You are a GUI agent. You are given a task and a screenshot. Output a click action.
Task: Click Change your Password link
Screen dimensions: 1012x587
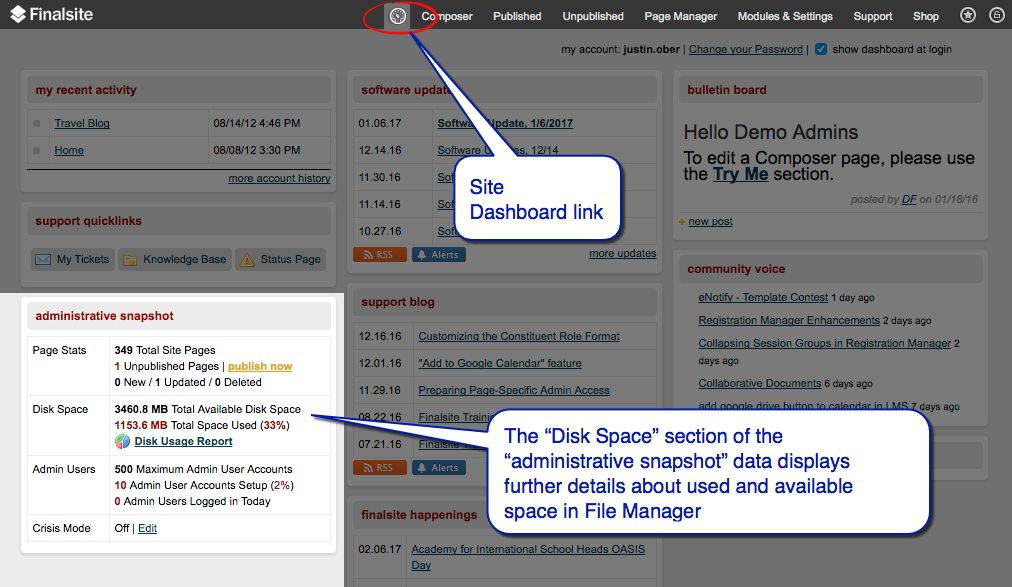[x=745, y=49]
